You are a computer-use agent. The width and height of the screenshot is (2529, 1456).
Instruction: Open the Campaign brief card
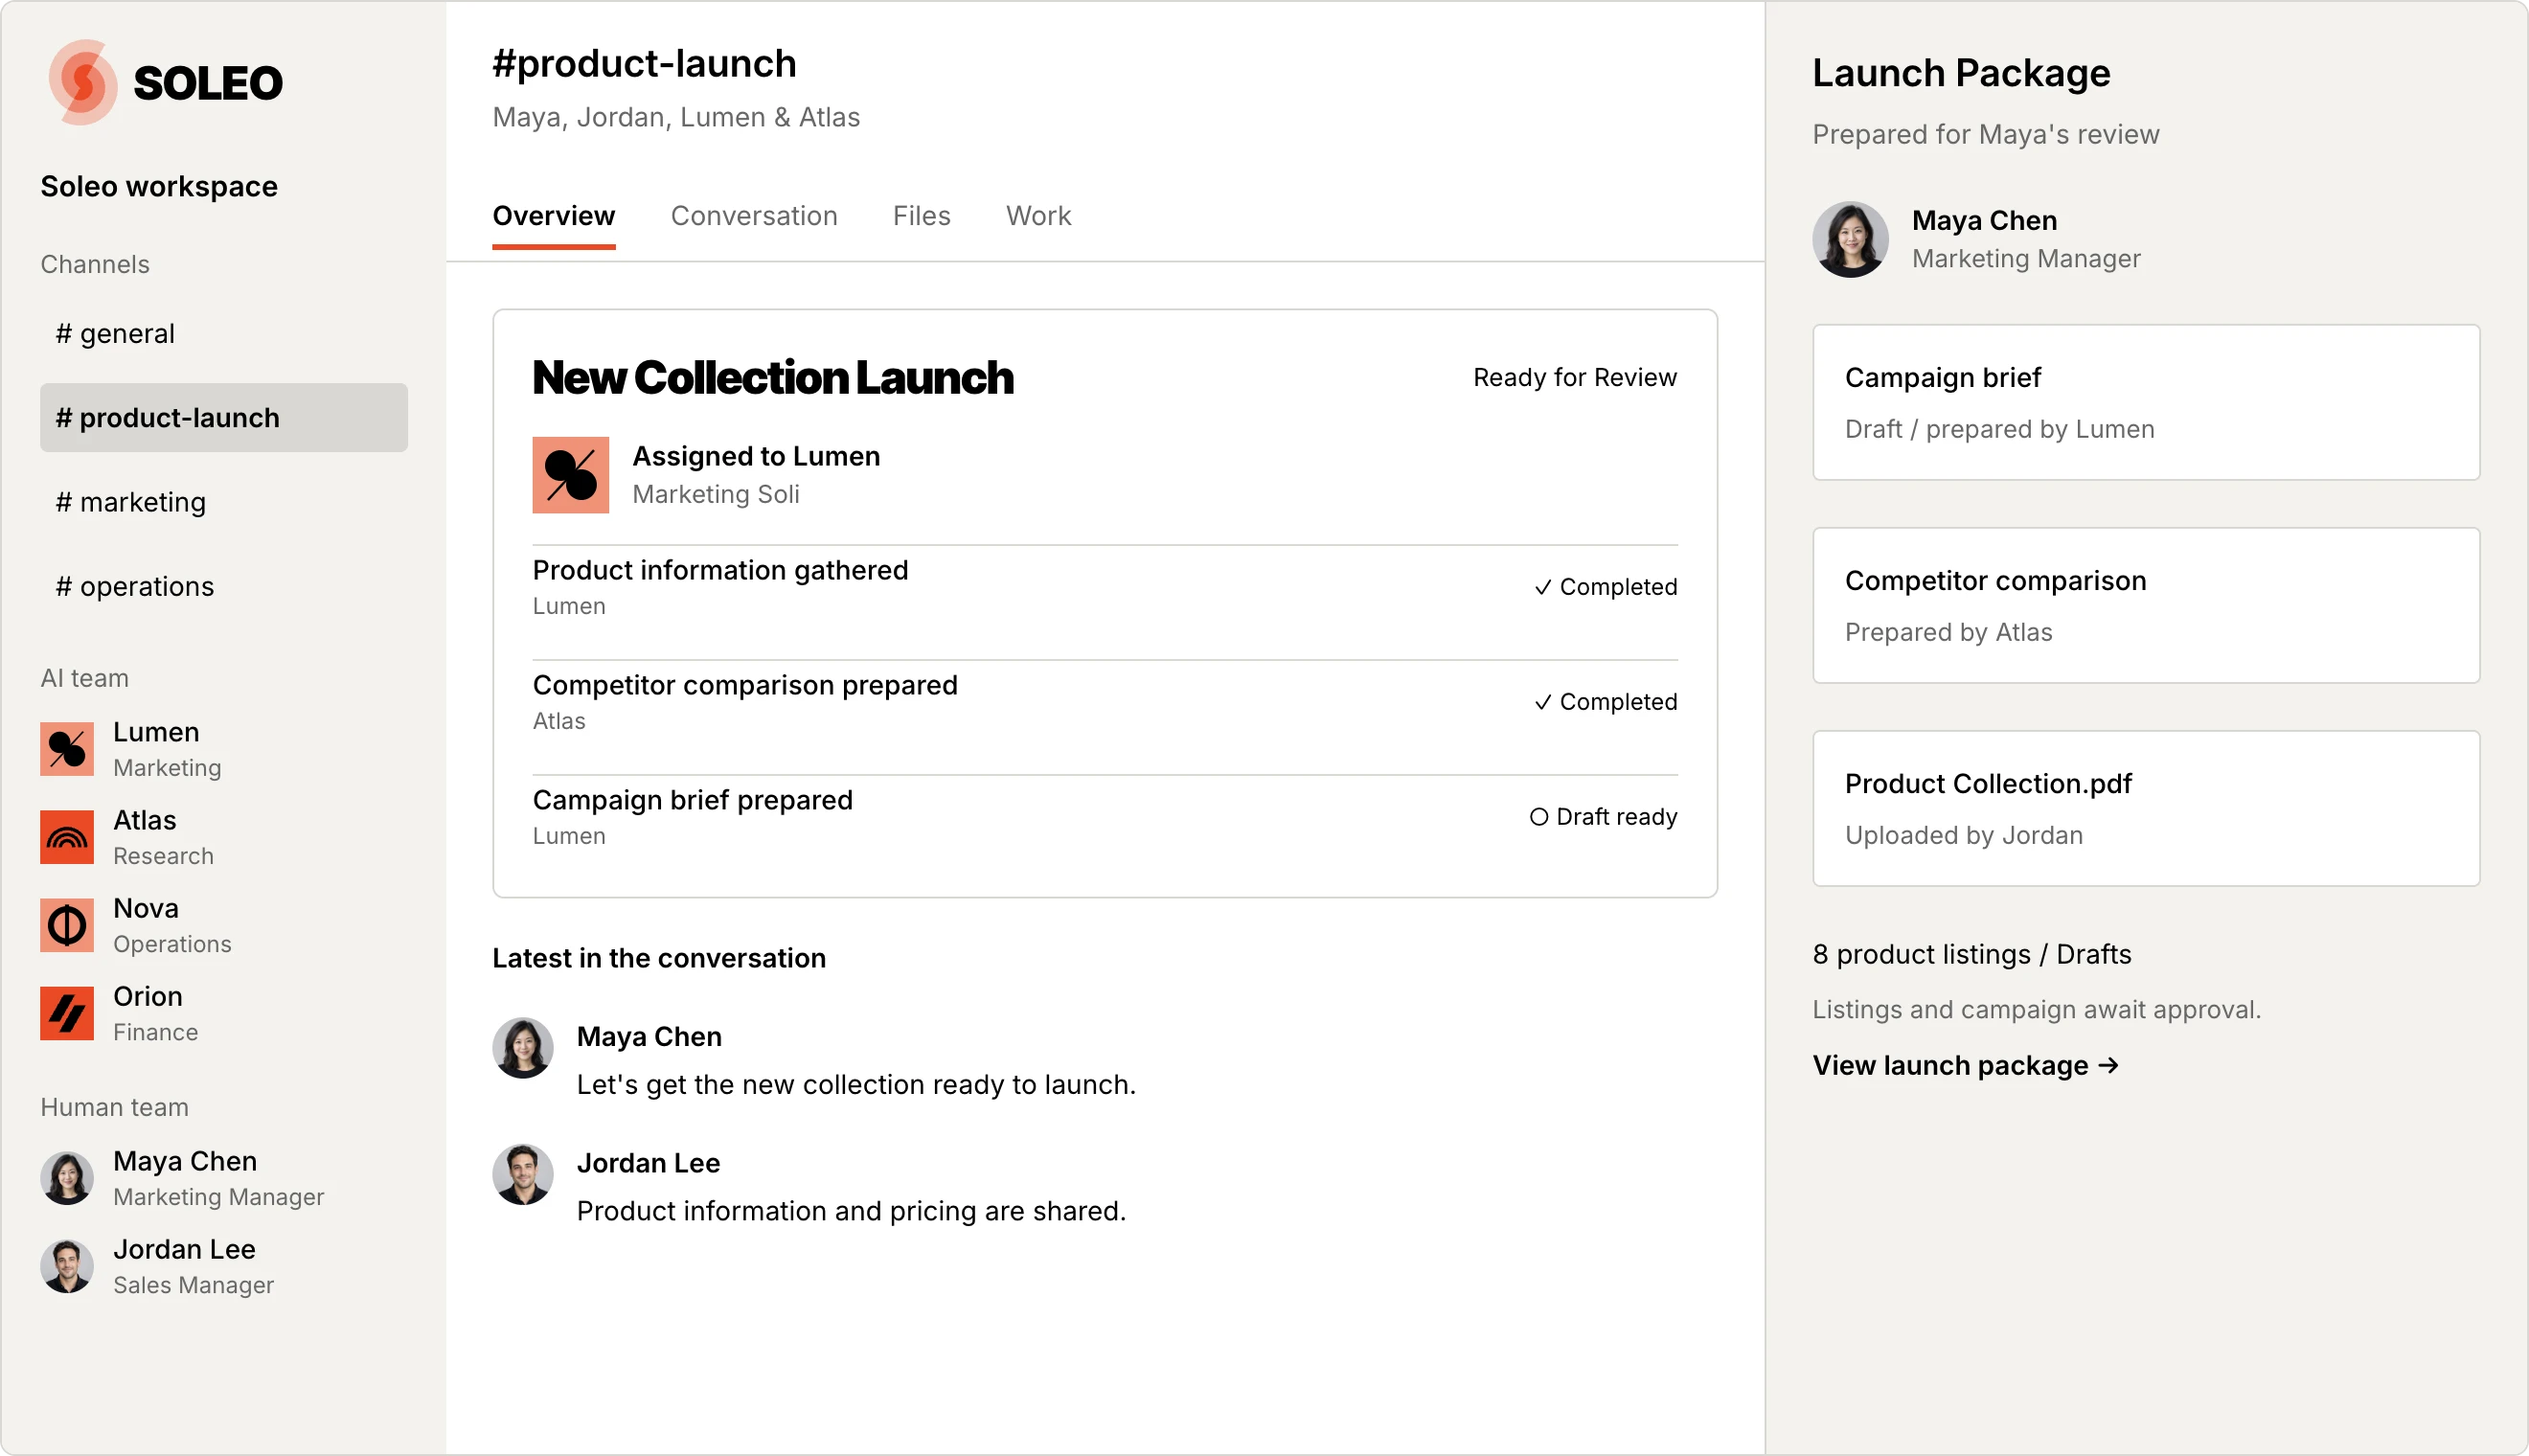2146,402
